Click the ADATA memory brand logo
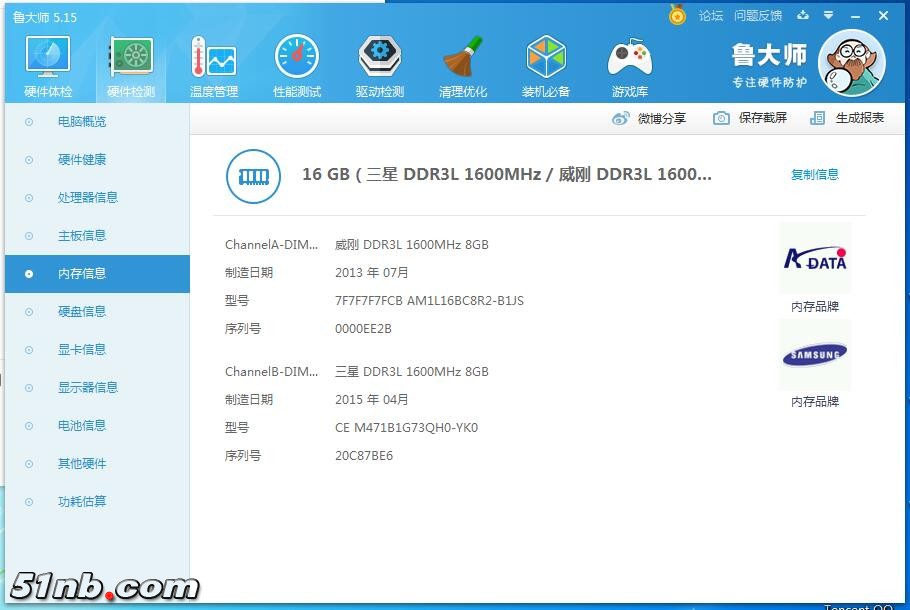 pos(814,260)
